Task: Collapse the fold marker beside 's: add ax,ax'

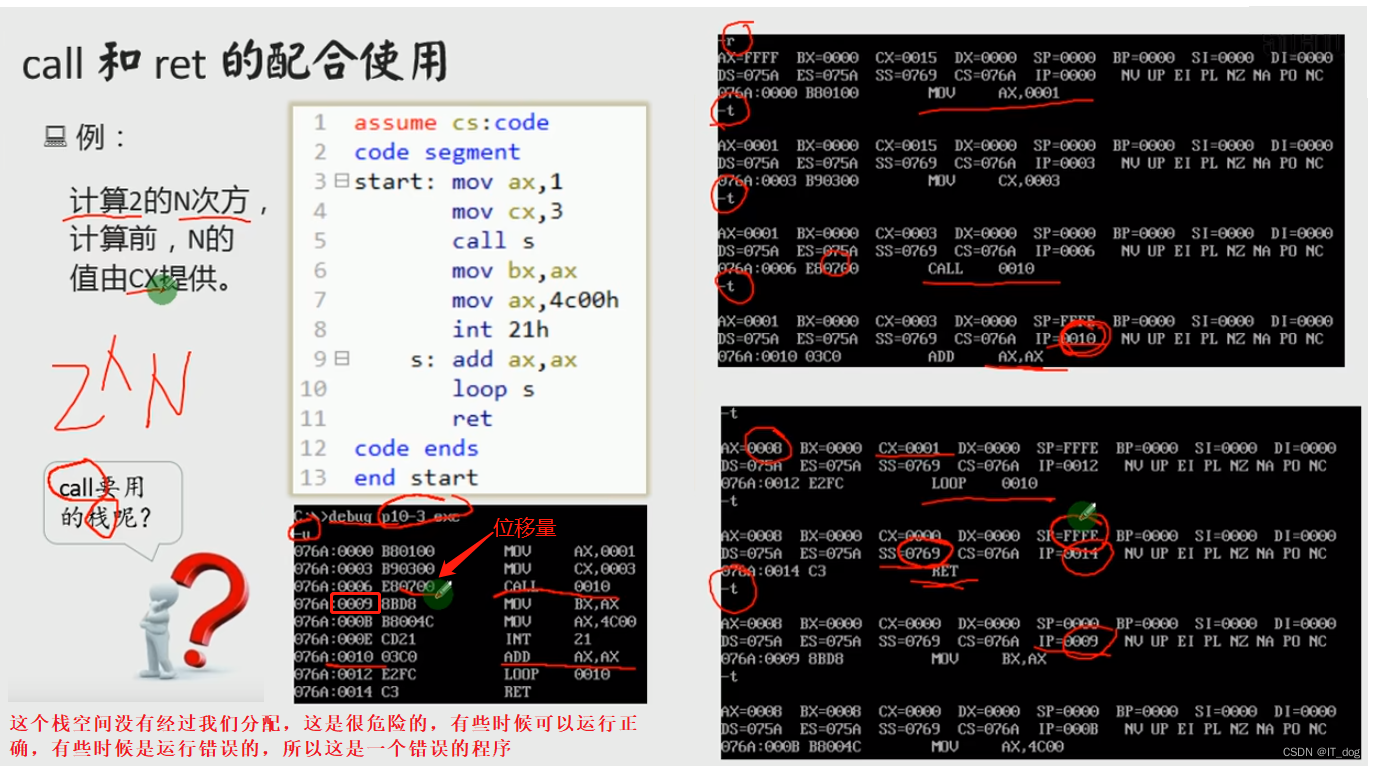Action: click(342, 358)
